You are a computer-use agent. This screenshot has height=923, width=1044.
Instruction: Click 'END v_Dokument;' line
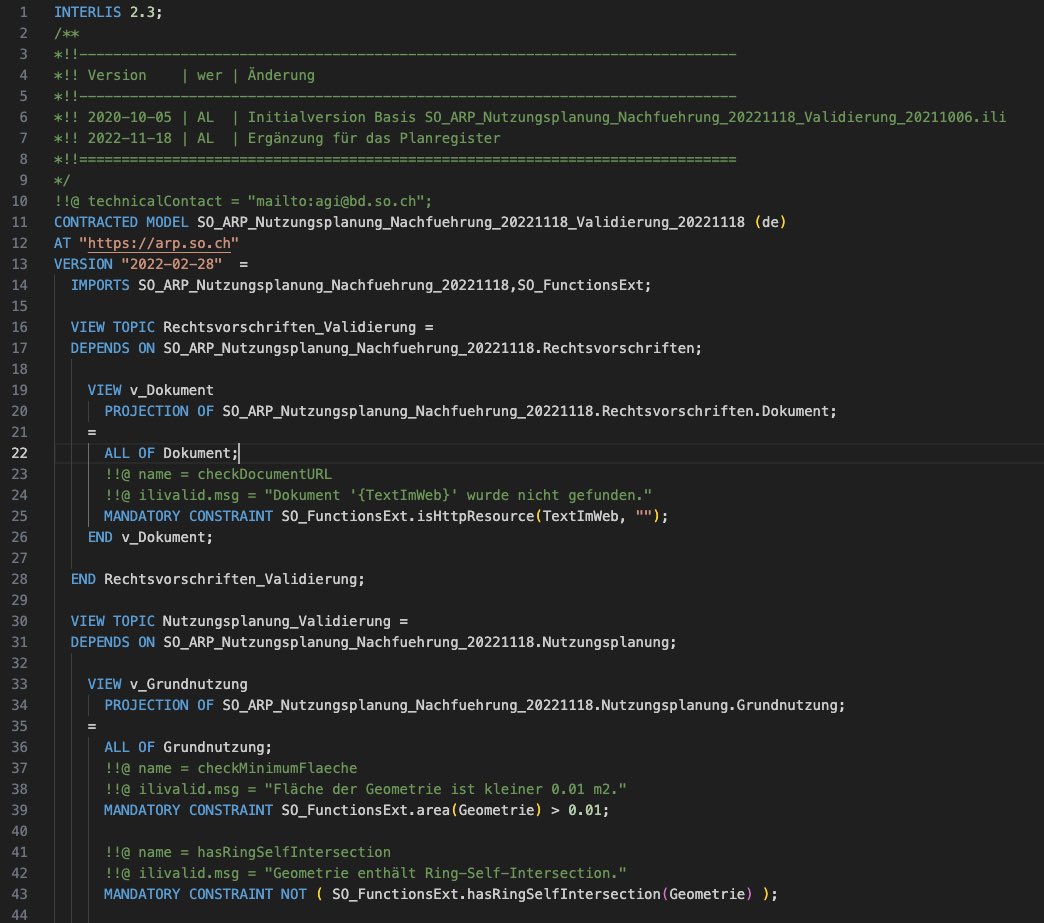coord(150,537)
